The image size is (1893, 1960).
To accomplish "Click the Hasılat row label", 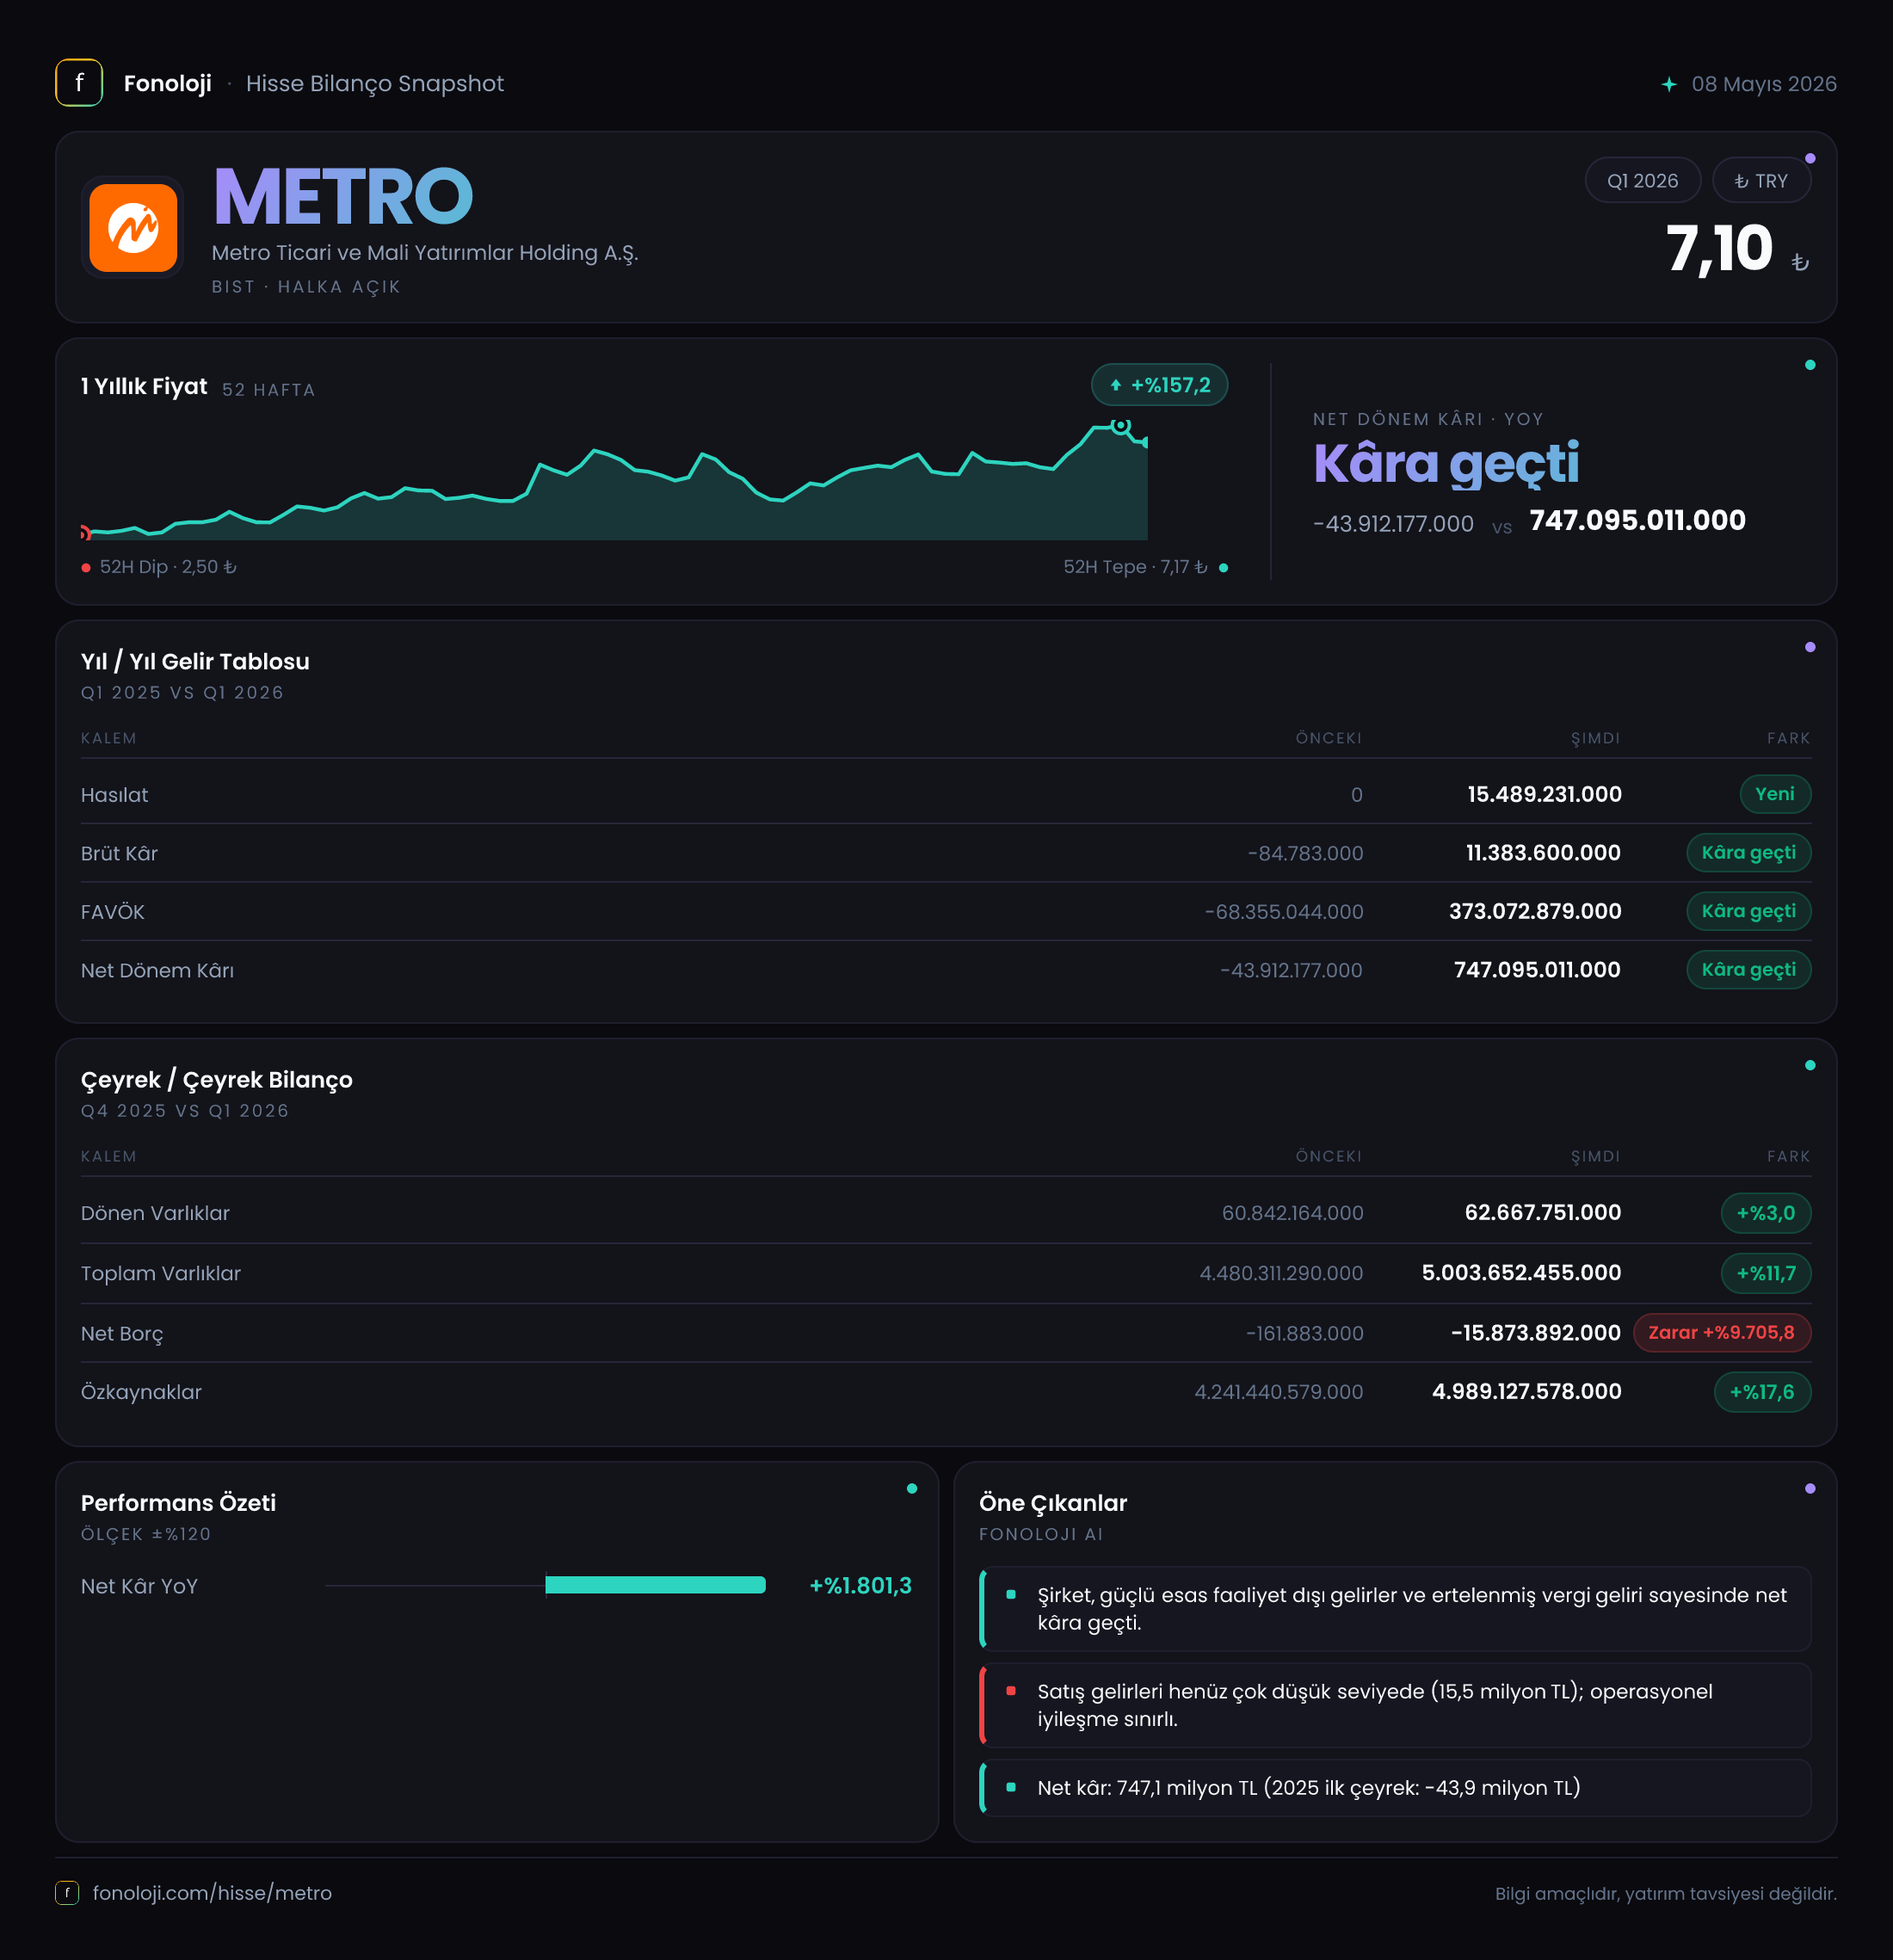I will coord(114,795).
